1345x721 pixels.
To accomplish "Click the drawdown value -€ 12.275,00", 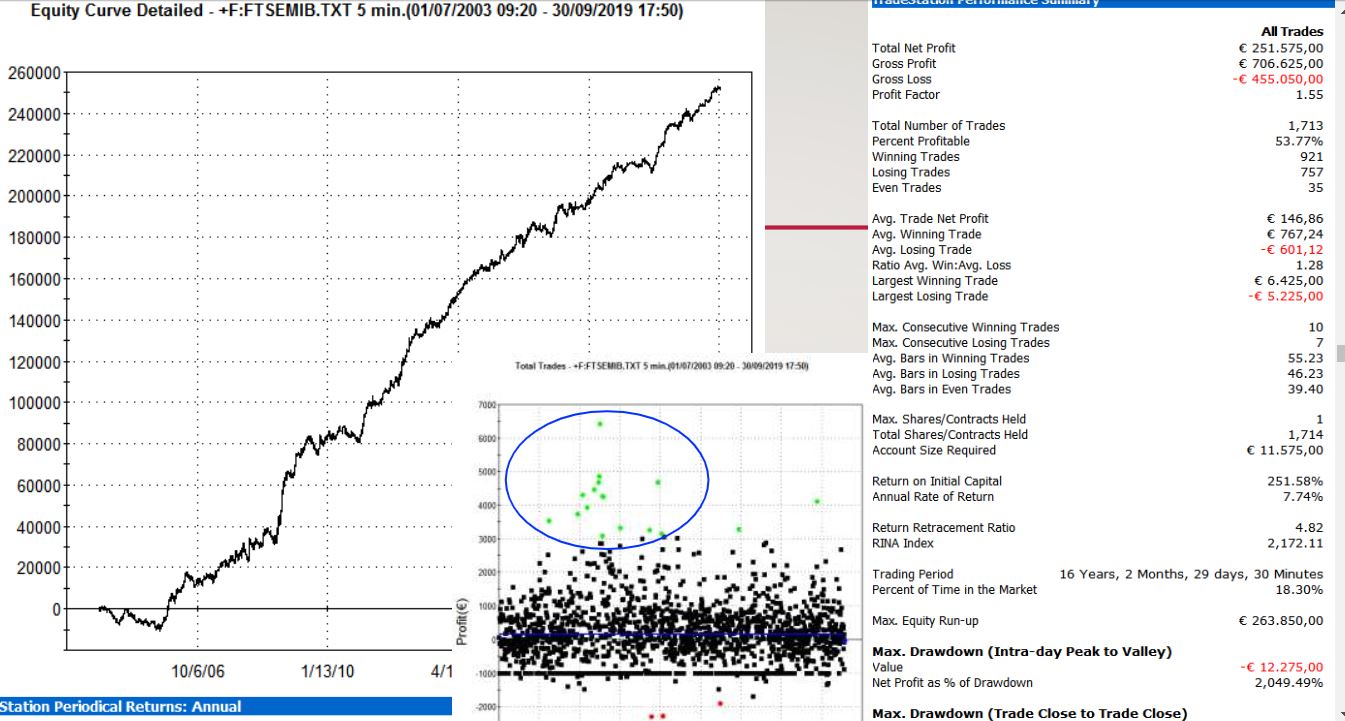I will [x=1281, y=667].
